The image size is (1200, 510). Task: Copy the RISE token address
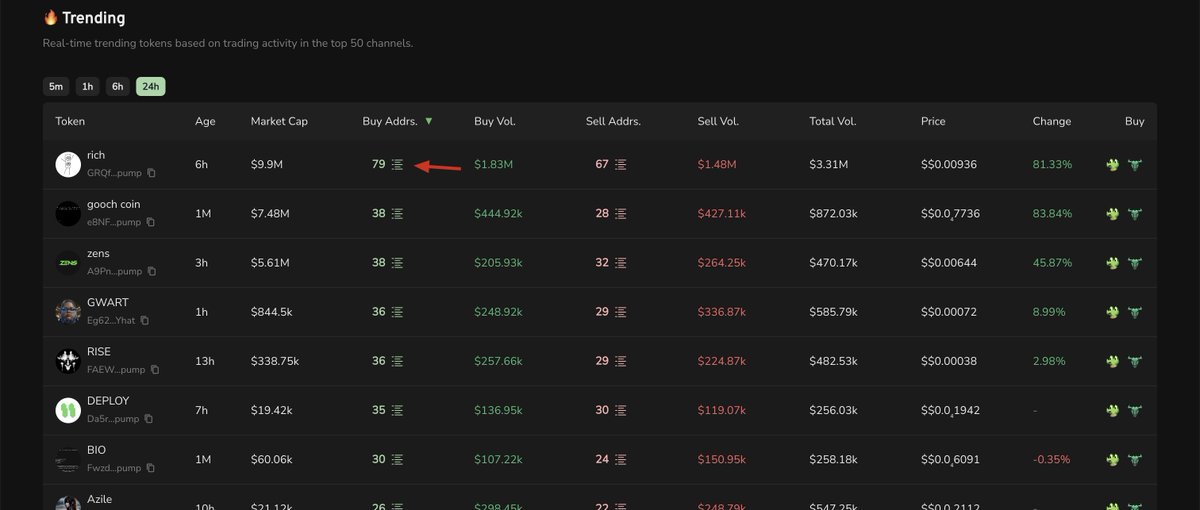(154, 369)
